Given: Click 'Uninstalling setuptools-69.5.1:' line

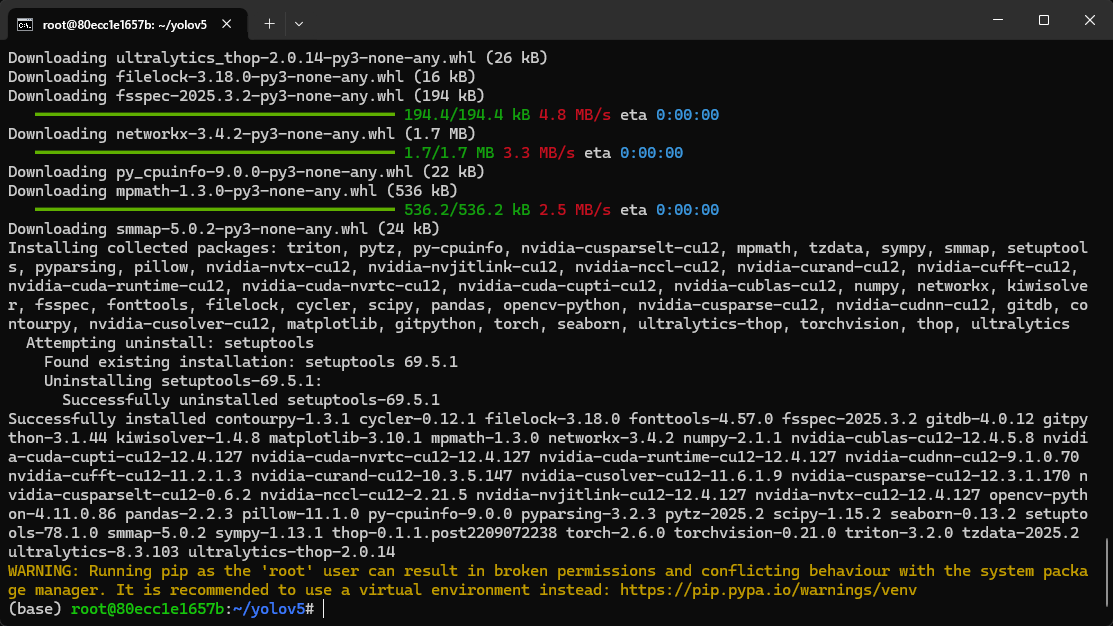Looking at the screenshot, I should click(183, 381).
